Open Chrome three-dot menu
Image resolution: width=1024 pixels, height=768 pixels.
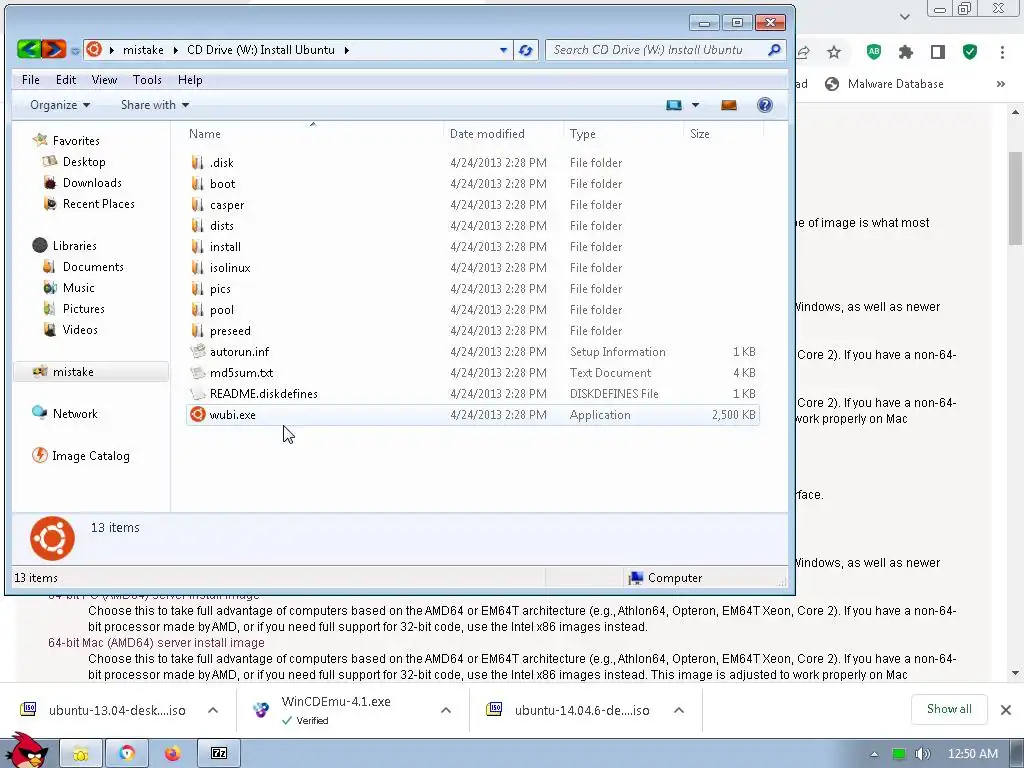tap(1002, 52)
